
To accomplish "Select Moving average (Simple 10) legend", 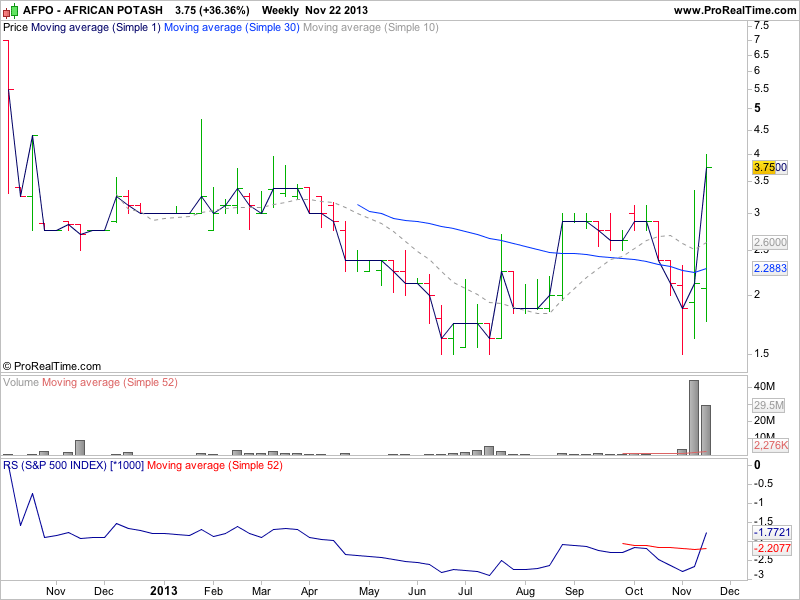I will (371, 28).
